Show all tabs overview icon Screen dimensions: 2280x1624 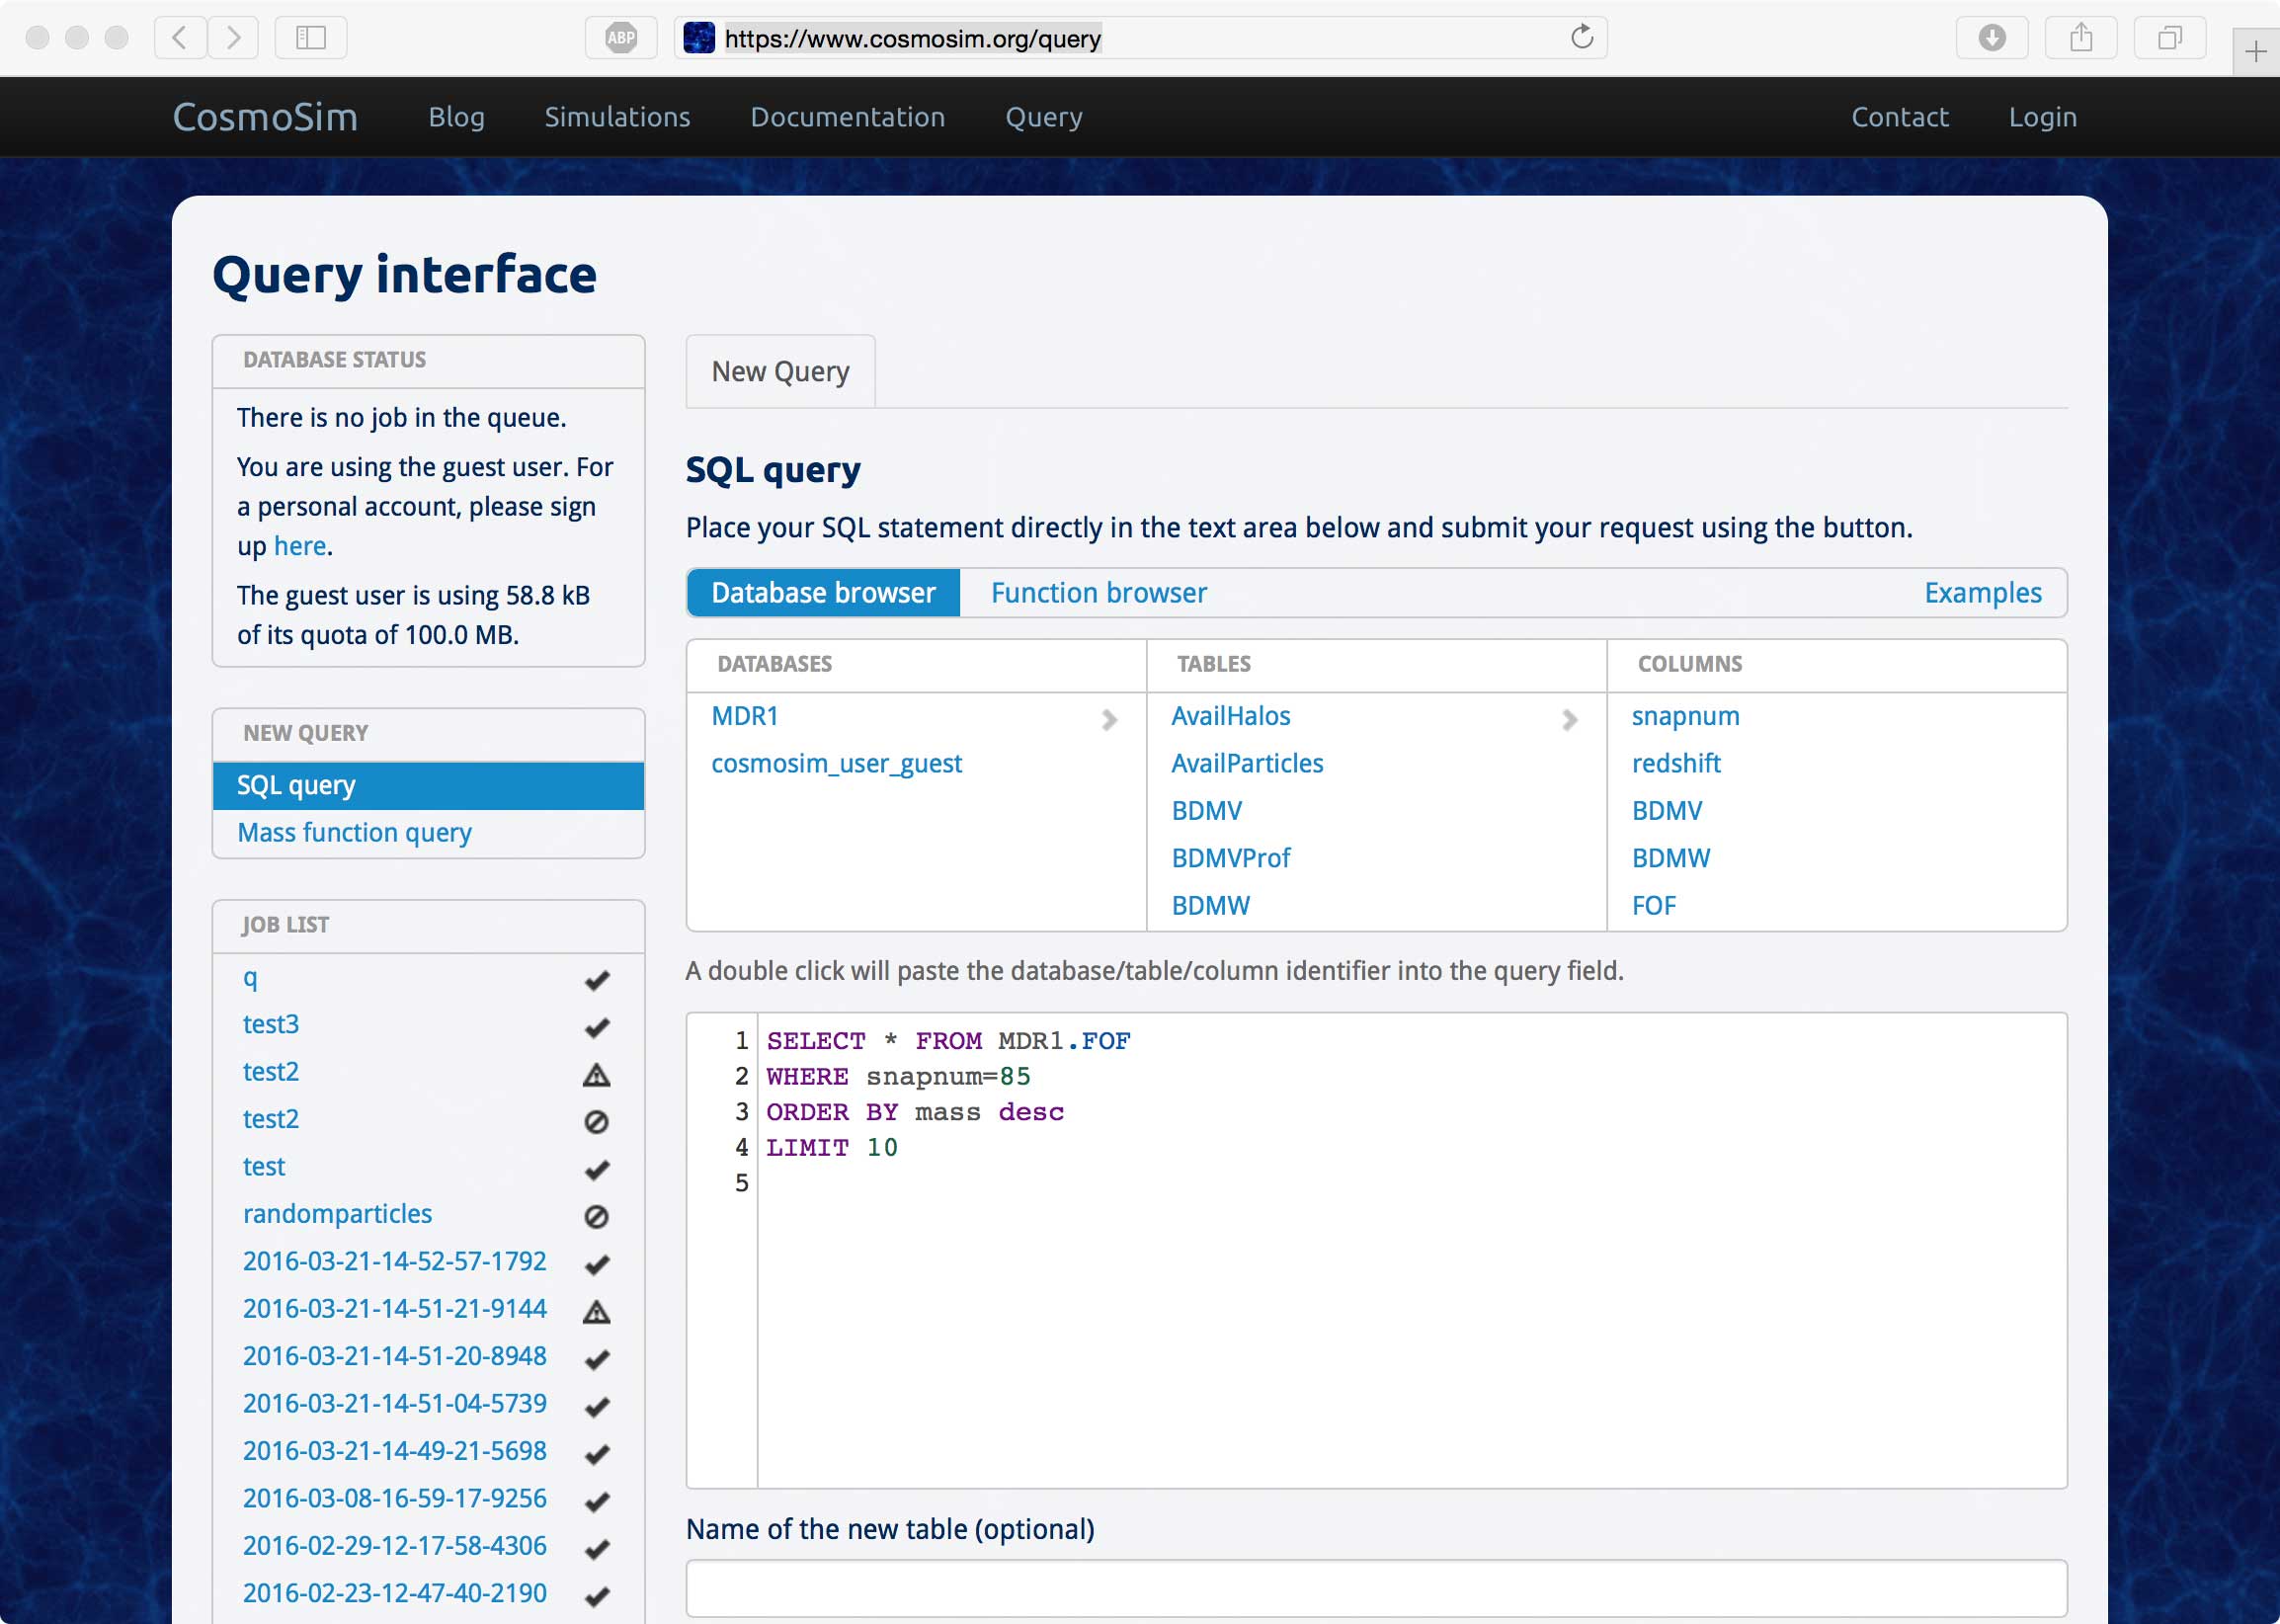point(2169,38)
